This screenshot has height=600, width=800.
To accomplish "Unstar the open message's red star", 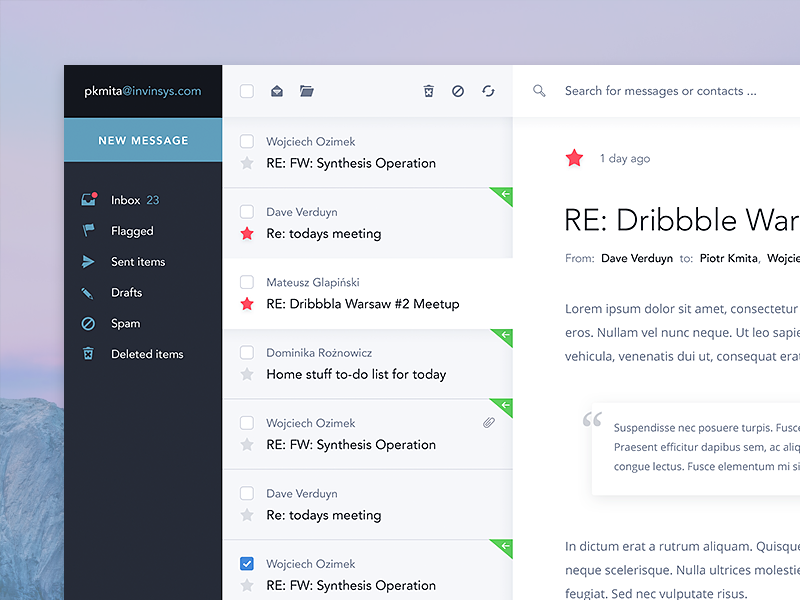I will point(574,158).
